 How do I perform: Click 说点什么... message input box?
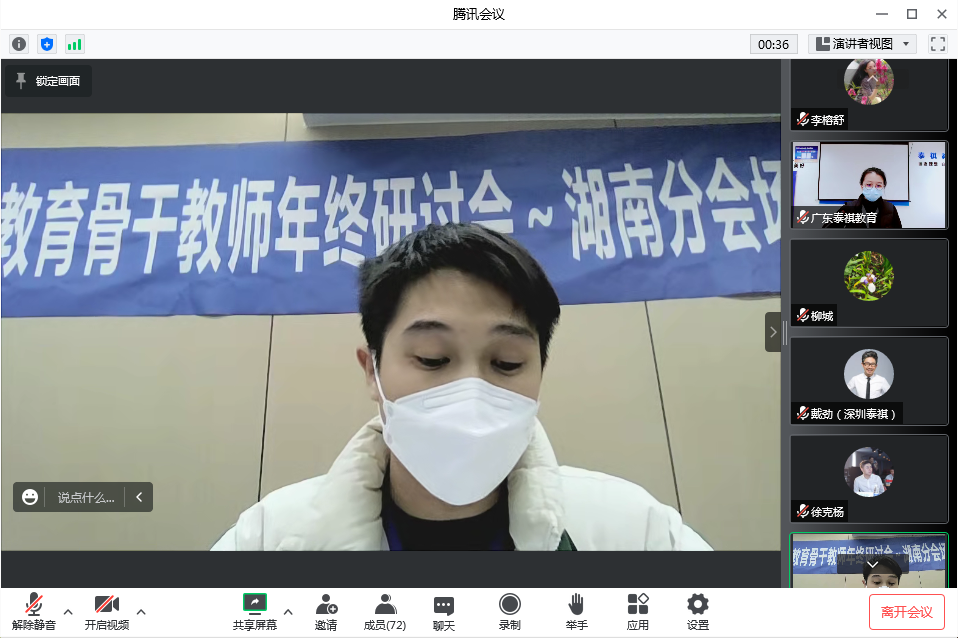[86, 497]
